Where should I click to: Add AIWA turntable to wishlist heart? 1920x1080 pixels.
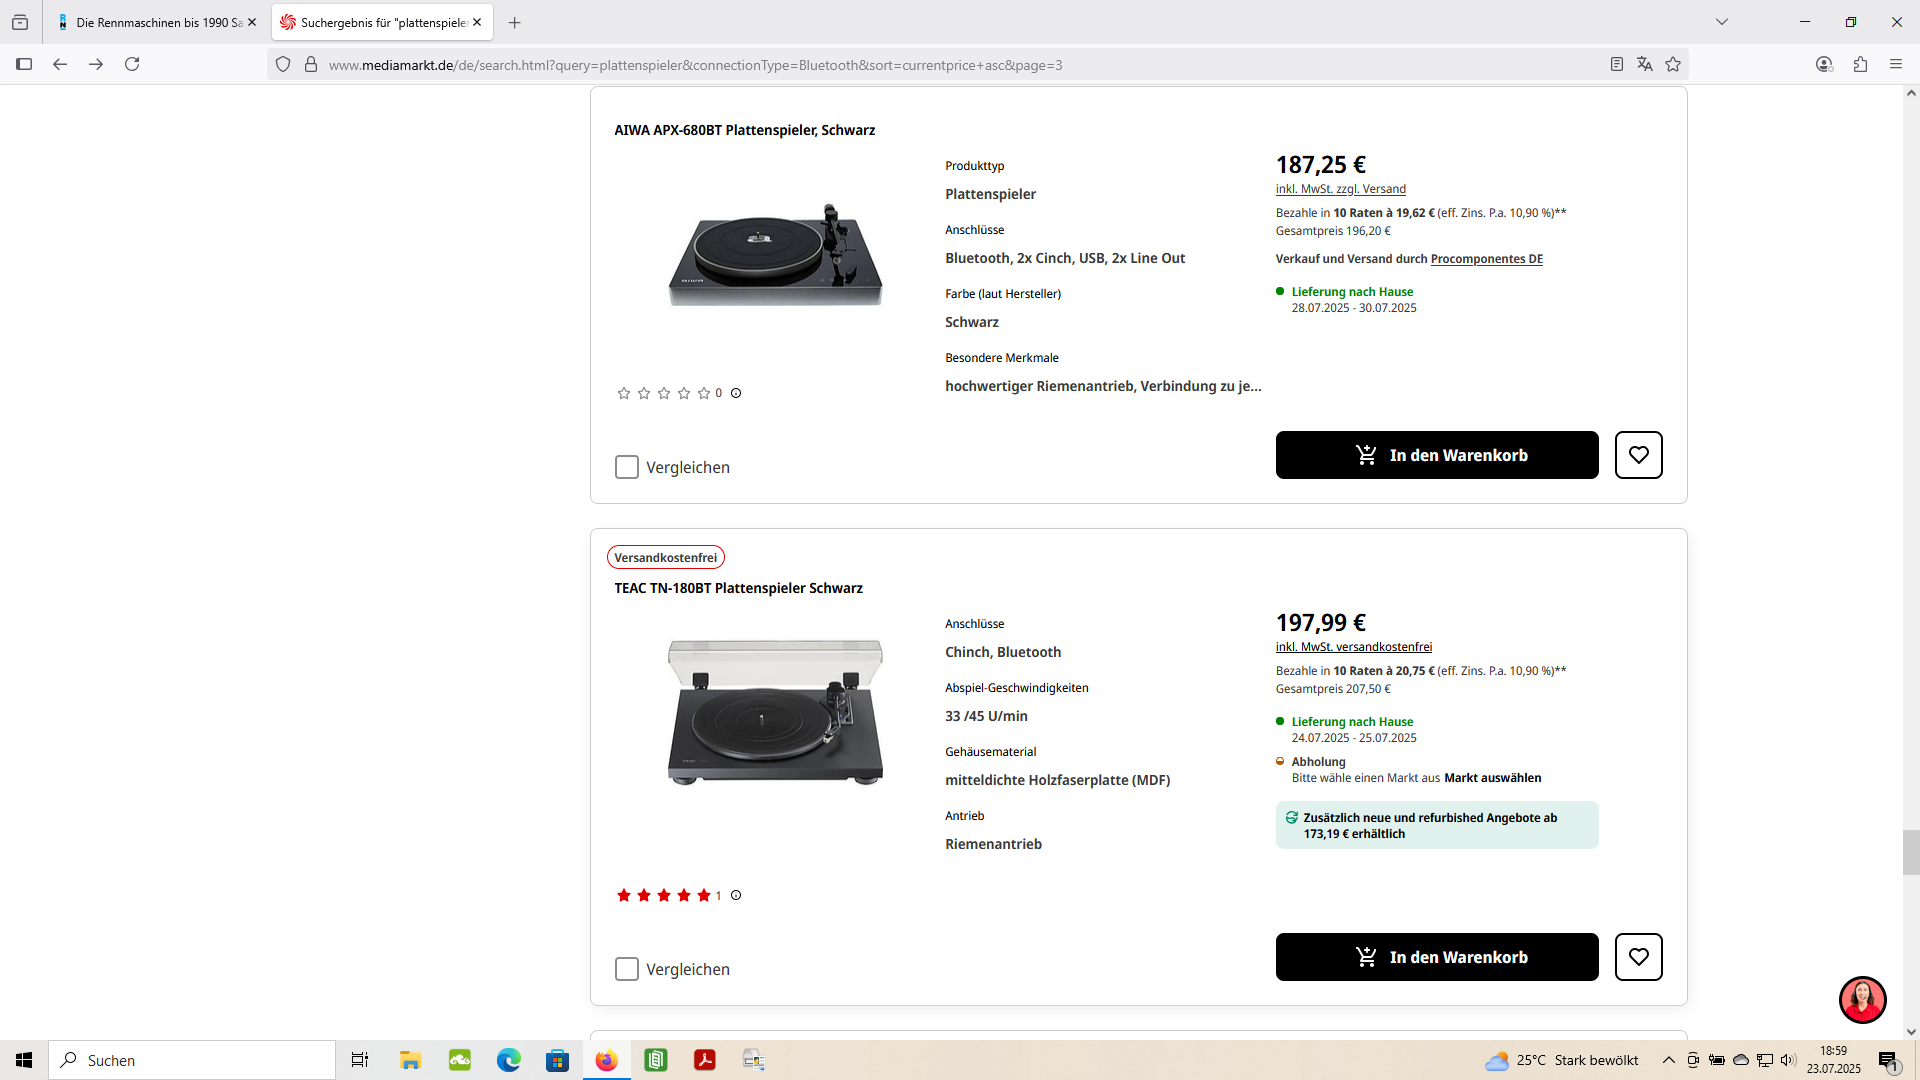(1638, 455)
